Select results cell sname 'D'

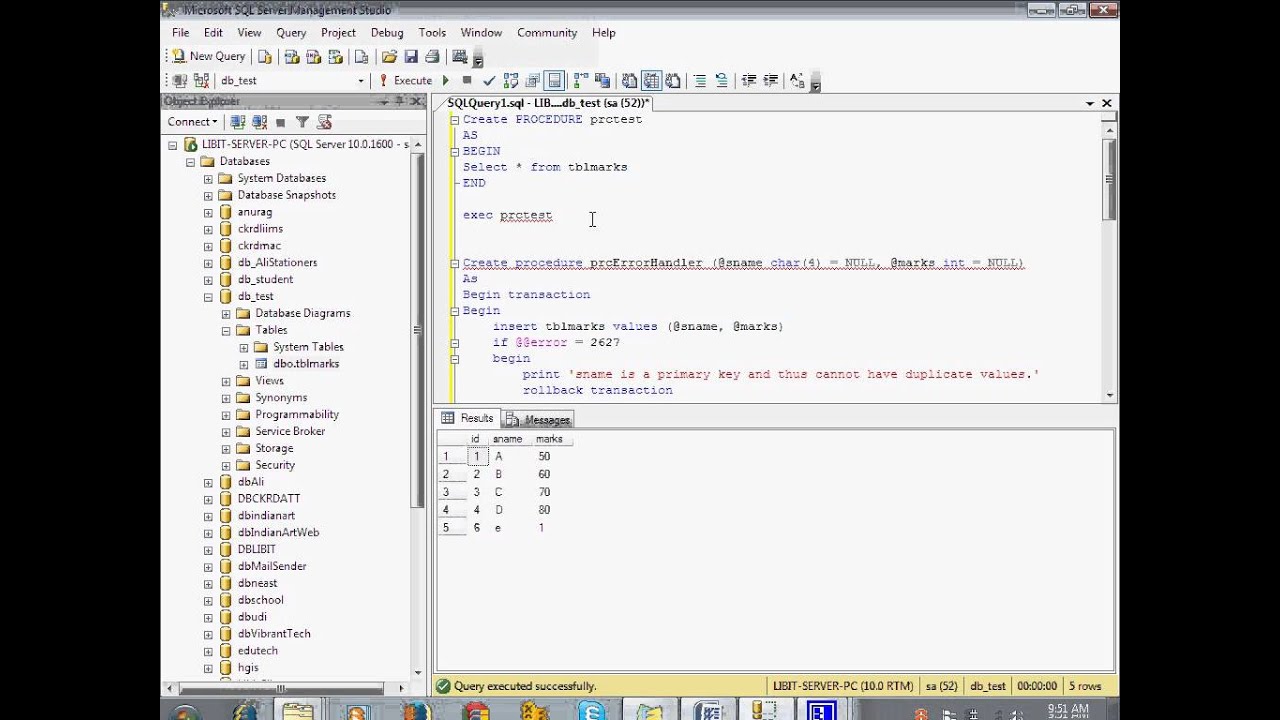(x=498, y=510)
